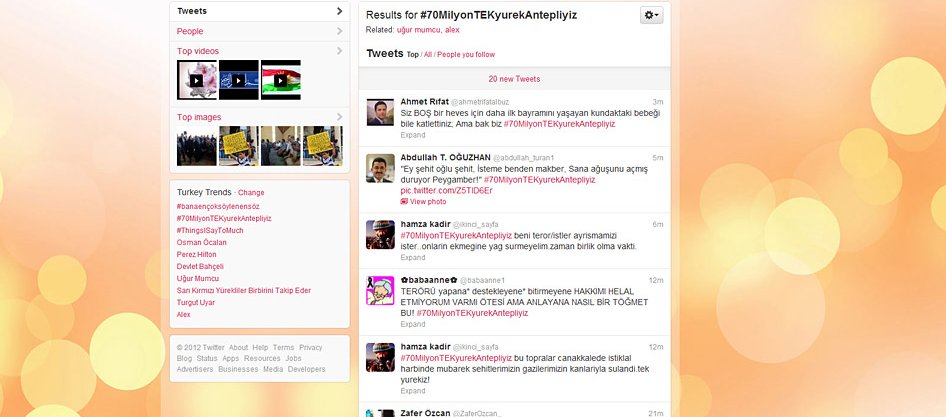Image resolution: width=946 pixels, height=417 pixels.
Task: Expand Ahmet Rıfat's tweet
Action: [x=413, y=135]
